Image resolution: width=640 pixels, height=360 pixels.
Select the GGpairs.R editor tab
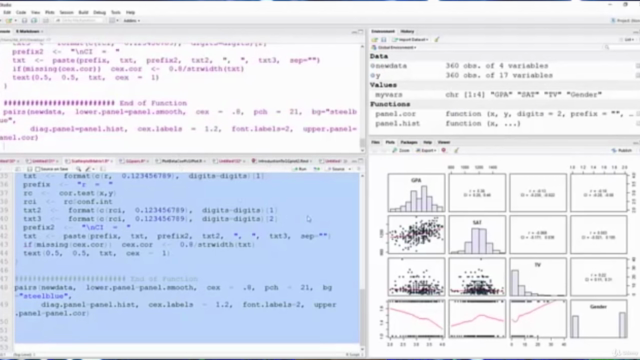coord(134,161)
